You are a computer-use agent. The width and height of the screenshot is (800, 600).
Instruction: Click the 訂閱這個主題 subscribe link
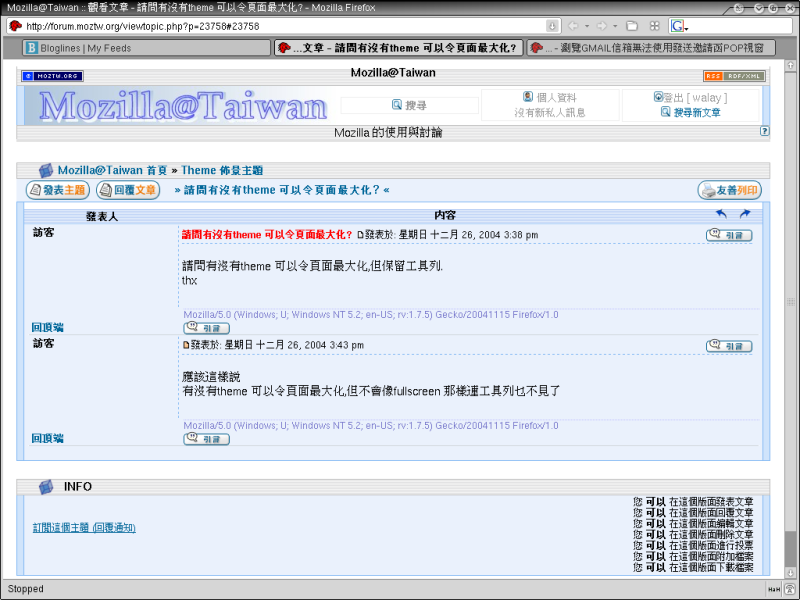pos(84,527)
